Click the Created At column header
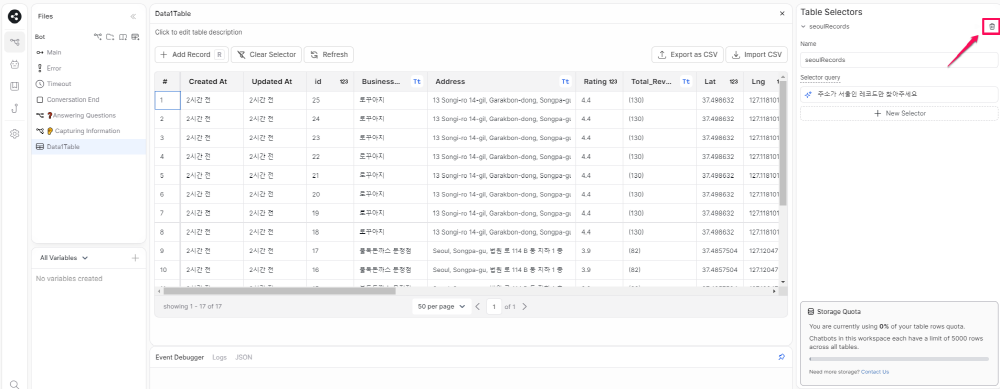The width and height of the screenshot is (1000, 389). [212, 82]
